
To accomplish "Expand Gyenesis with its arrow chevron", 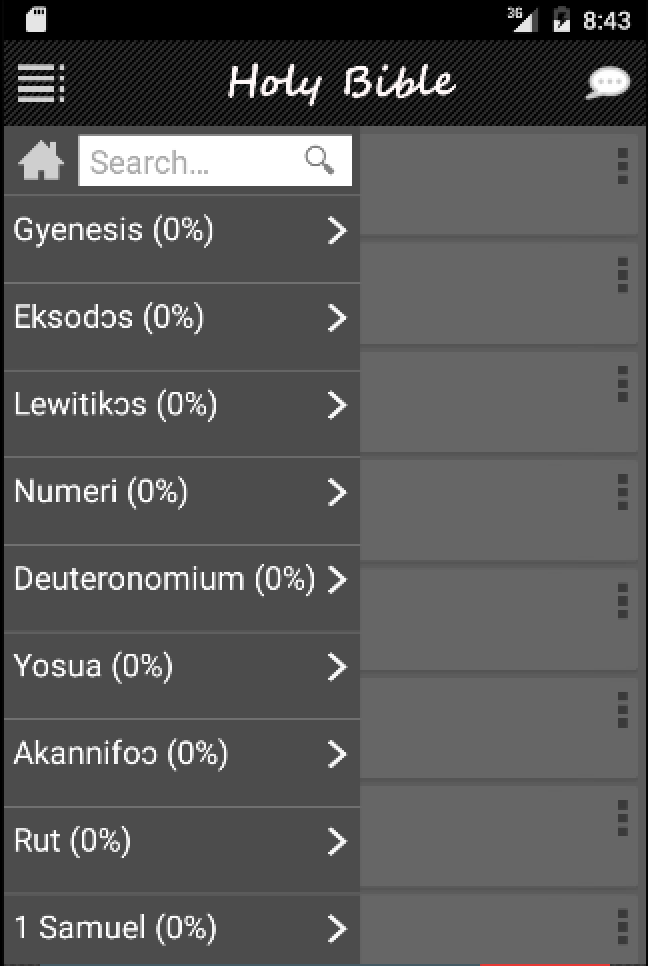I will [337, 231].
